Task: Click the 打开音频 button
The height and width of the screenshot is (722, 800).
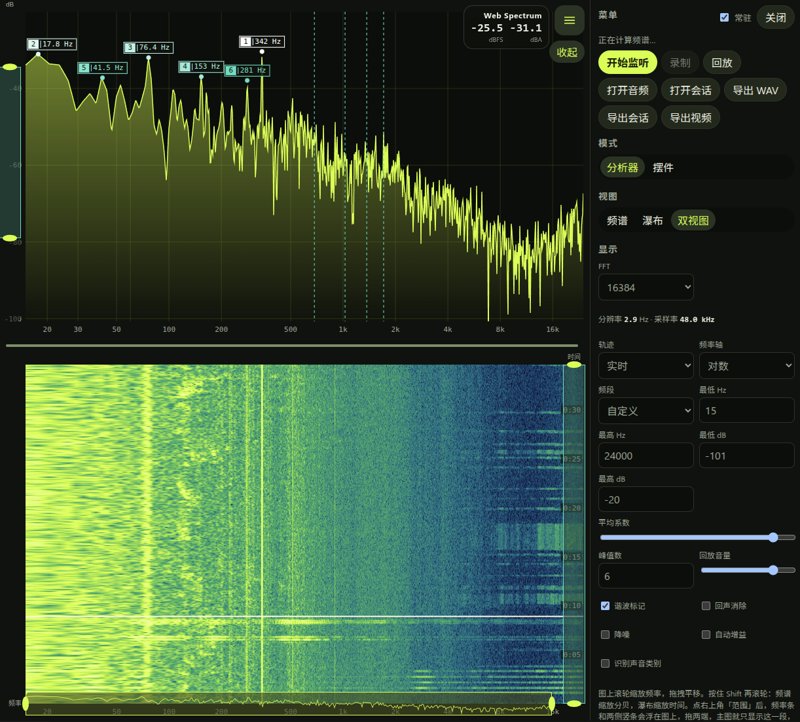Action: coord(628,90)
